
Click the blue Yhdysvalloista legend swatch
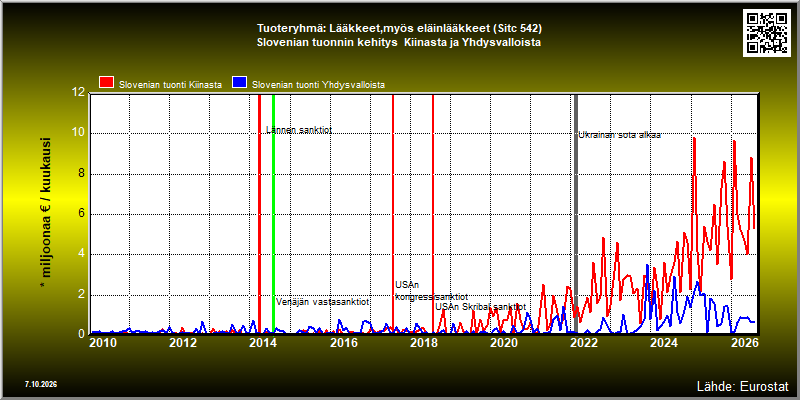click(239, 83)
